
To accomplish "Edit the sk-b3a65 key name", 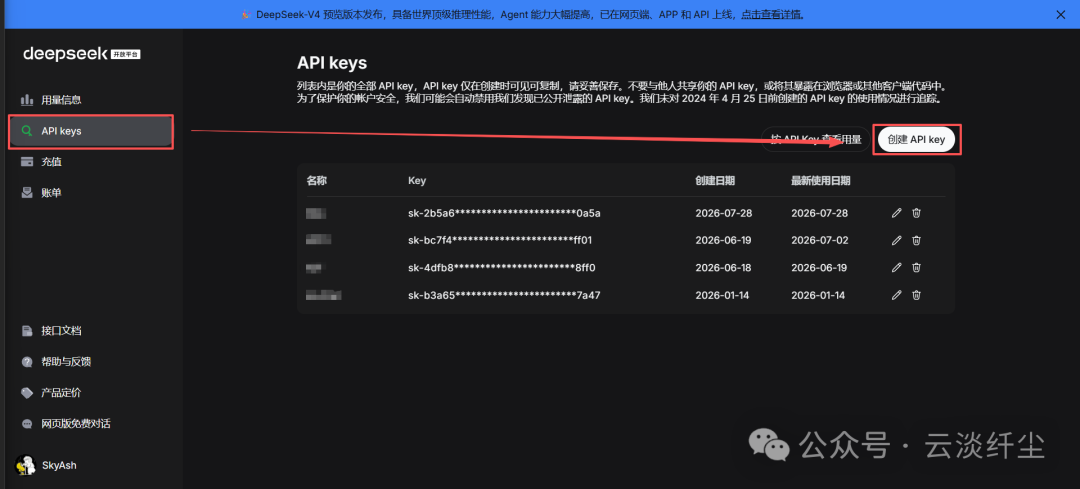I will click(x=896, y=295).
